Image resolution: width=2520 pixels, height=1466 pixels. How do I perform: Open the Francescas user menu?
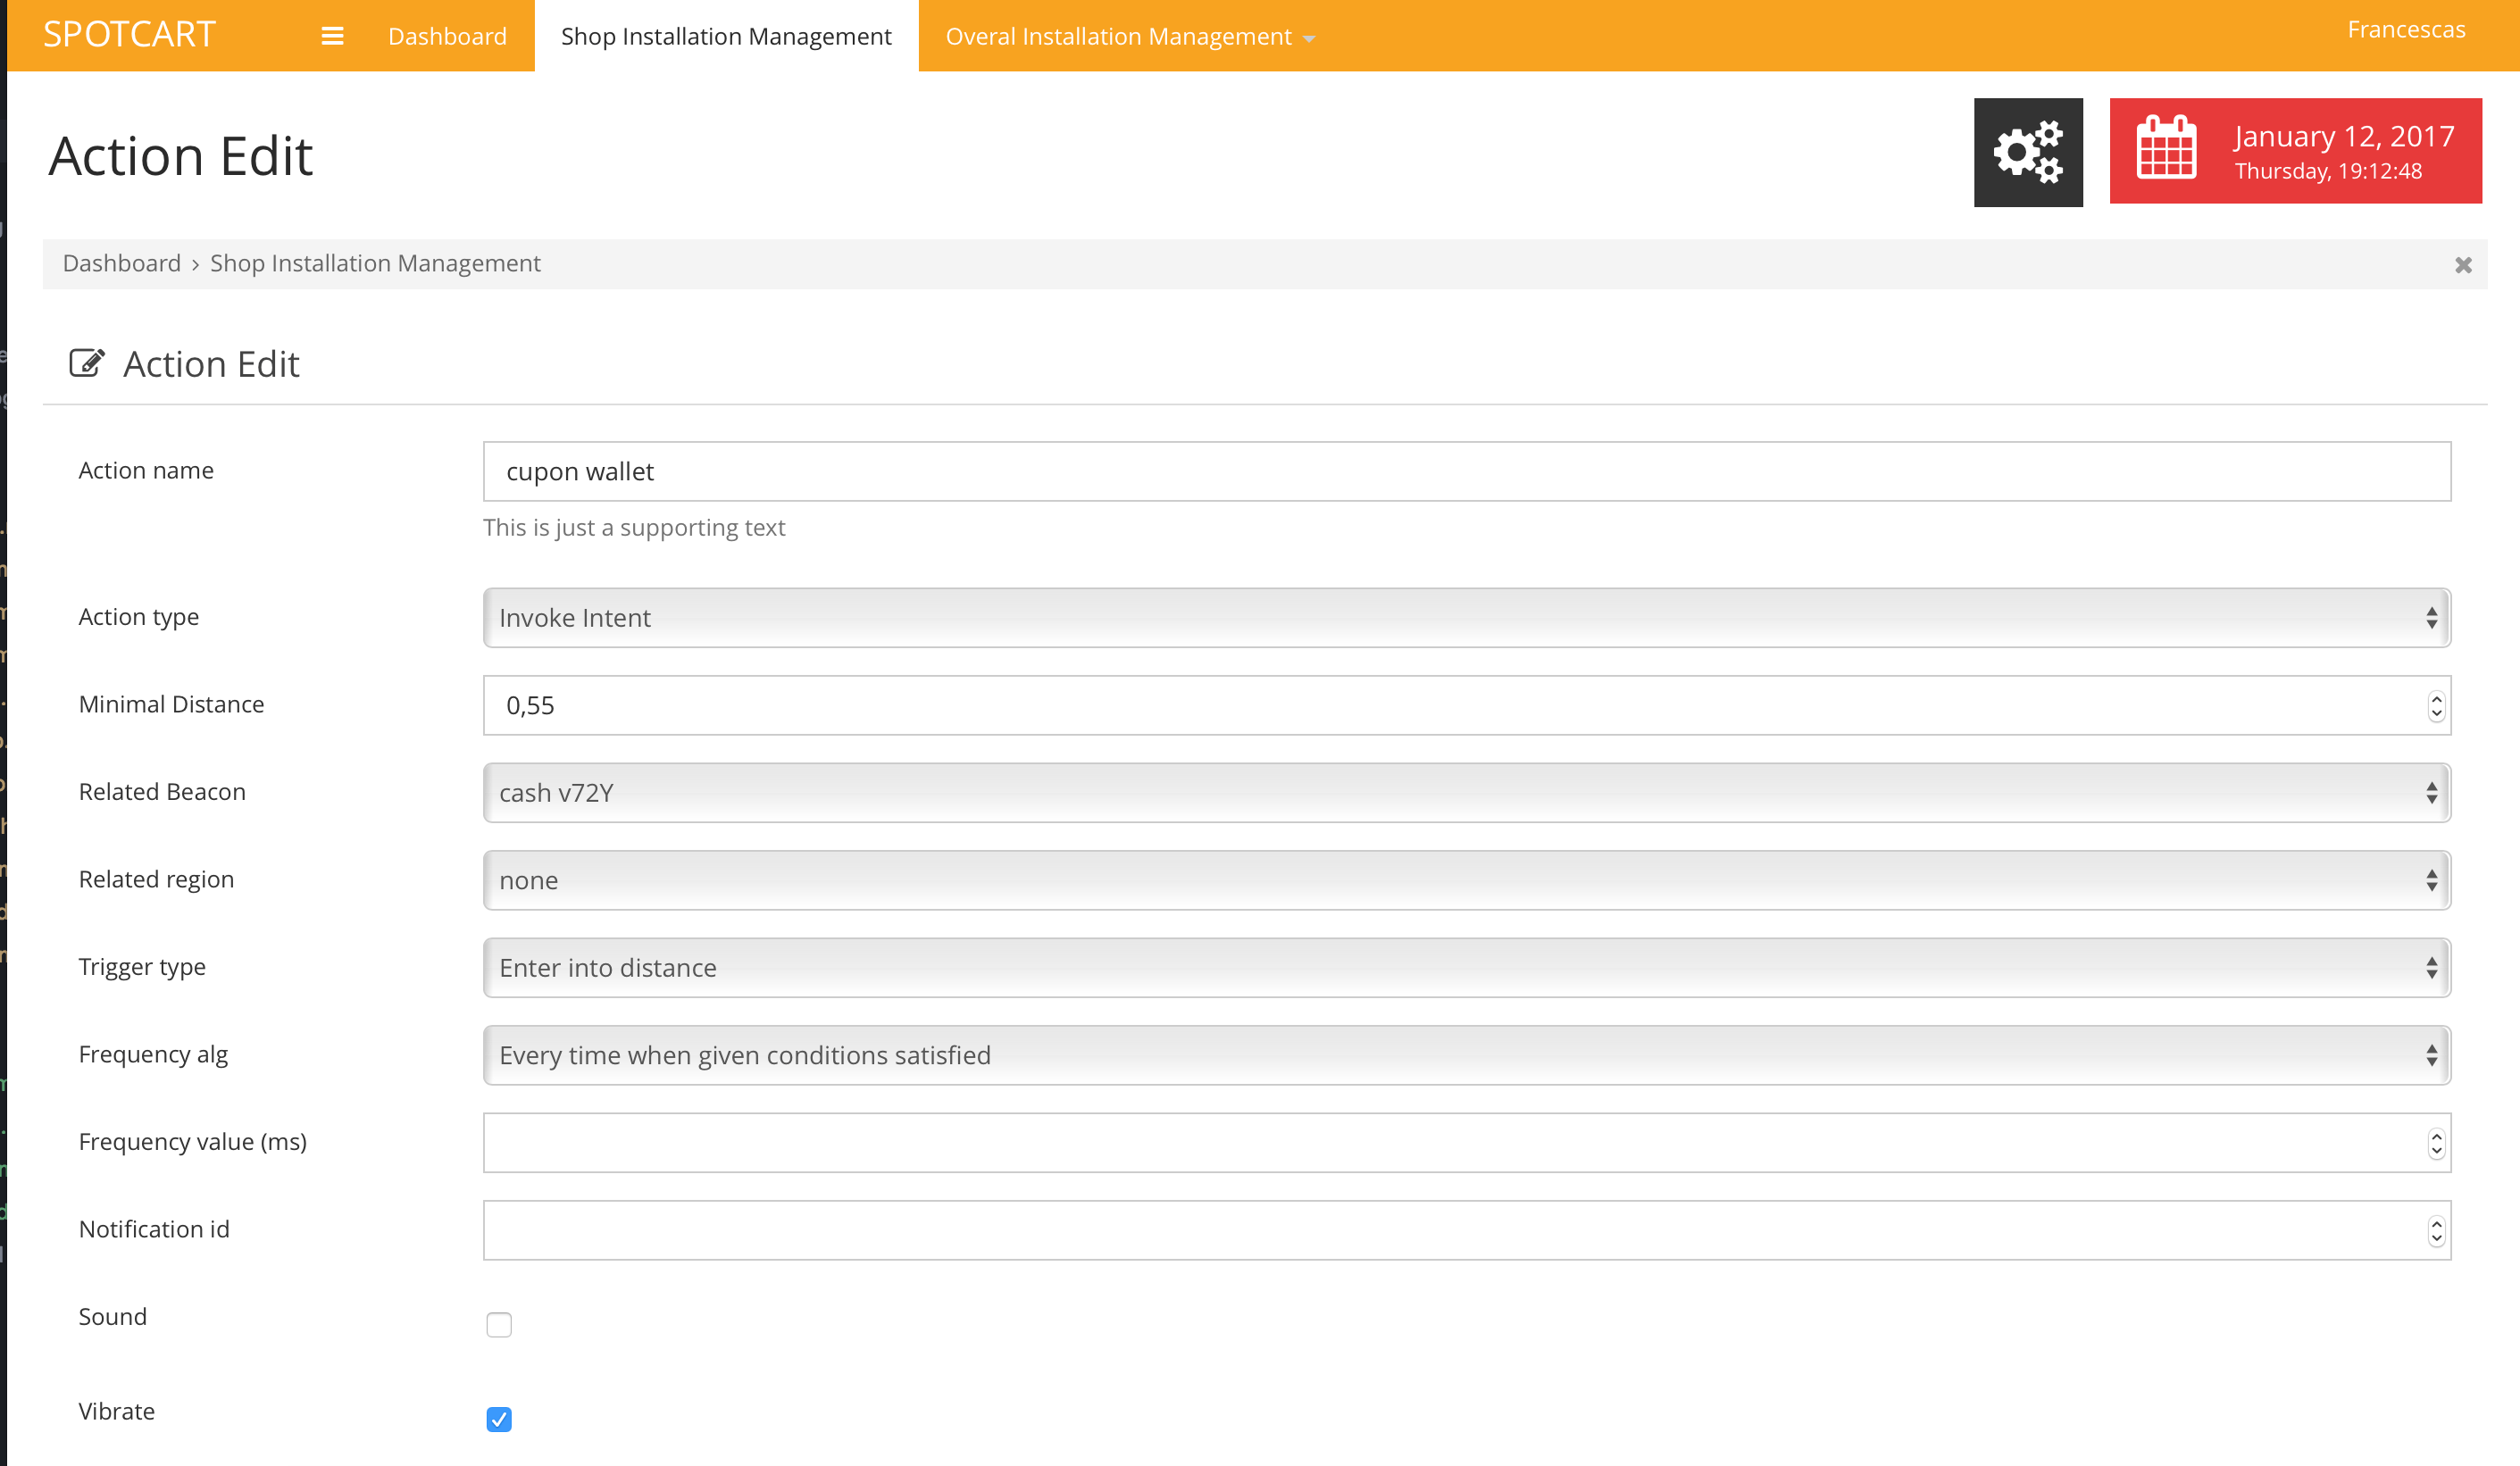pyautogui.click(x=2406, y=30)
